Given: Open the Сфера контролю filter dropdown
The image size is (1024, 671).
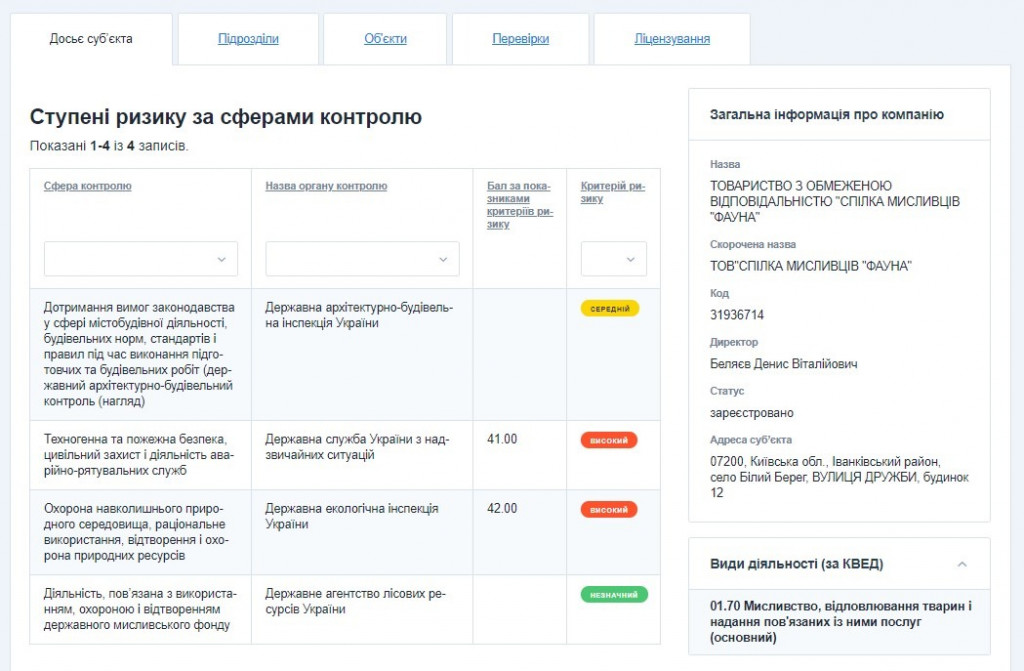Looking at the screenshot, I should click(x=141, y=259).
